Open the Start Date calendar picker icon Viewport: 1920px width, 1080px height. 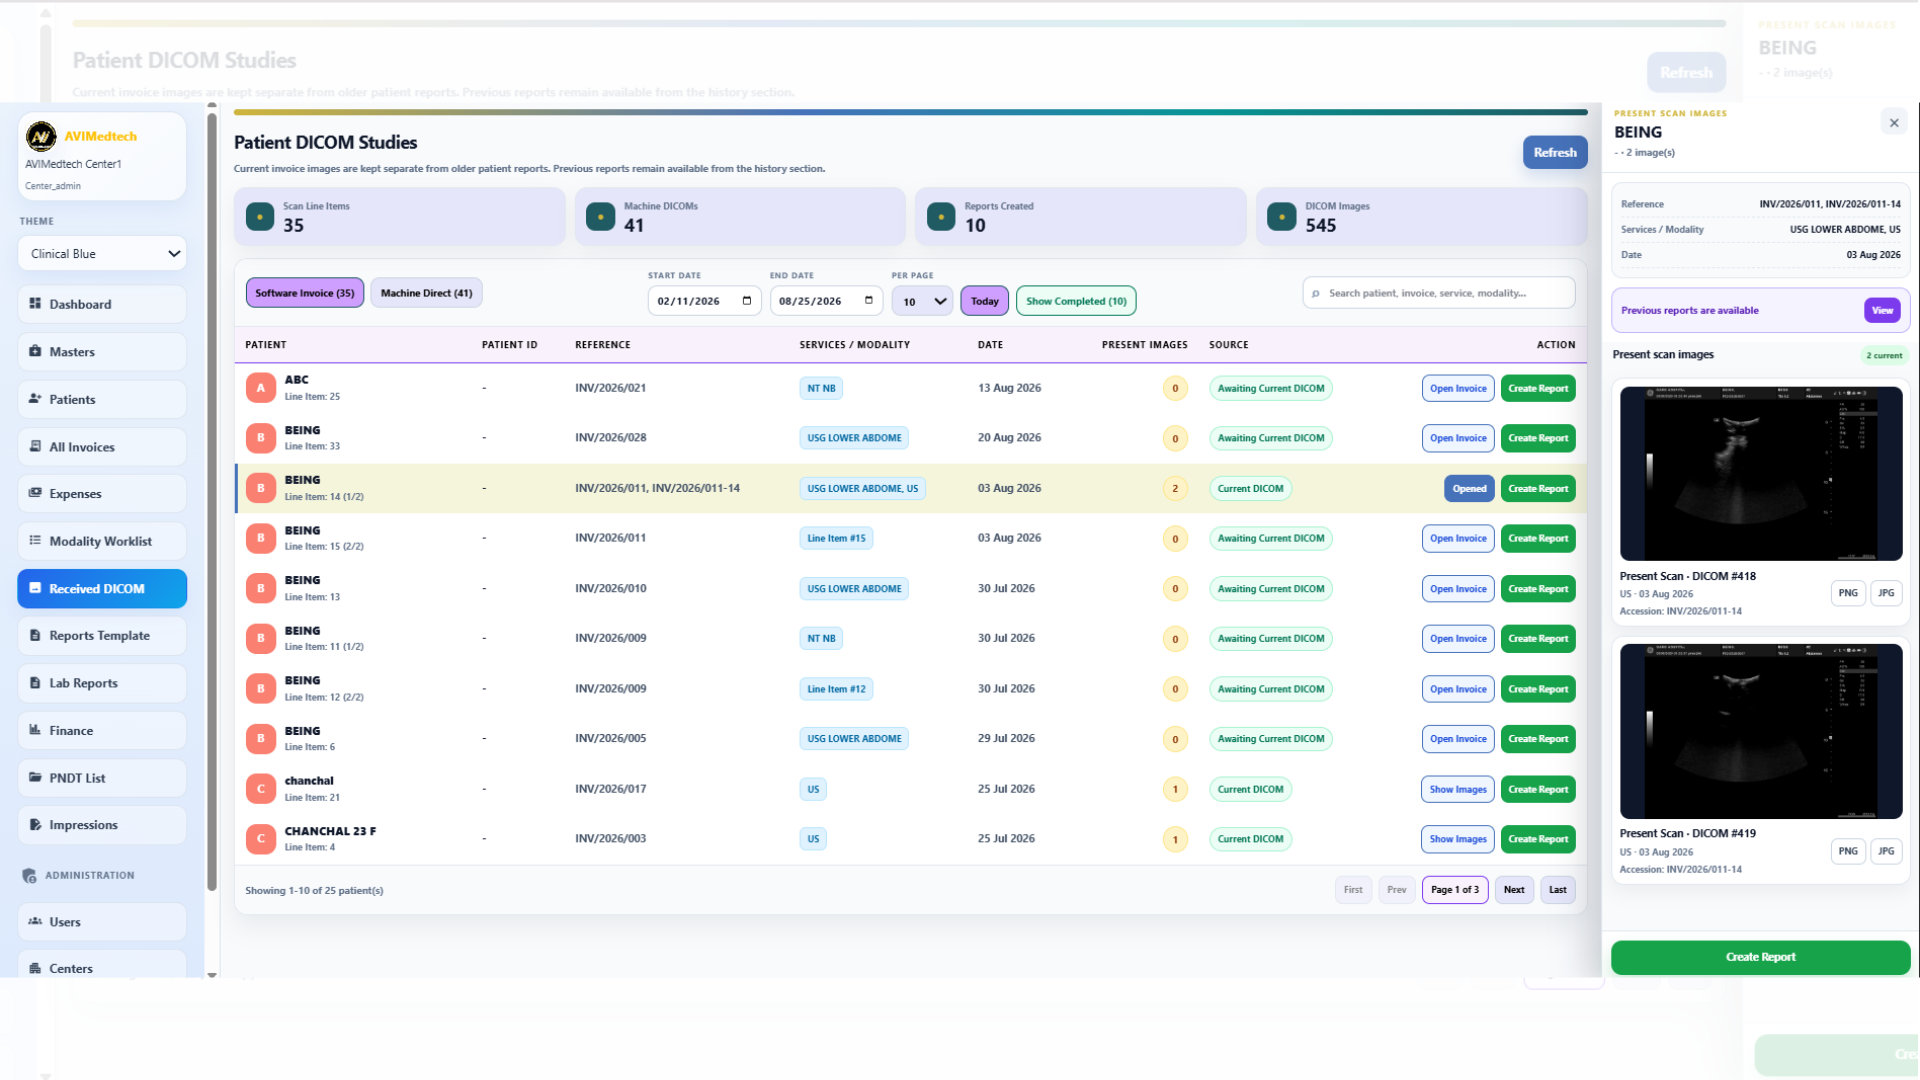[747, 301]
